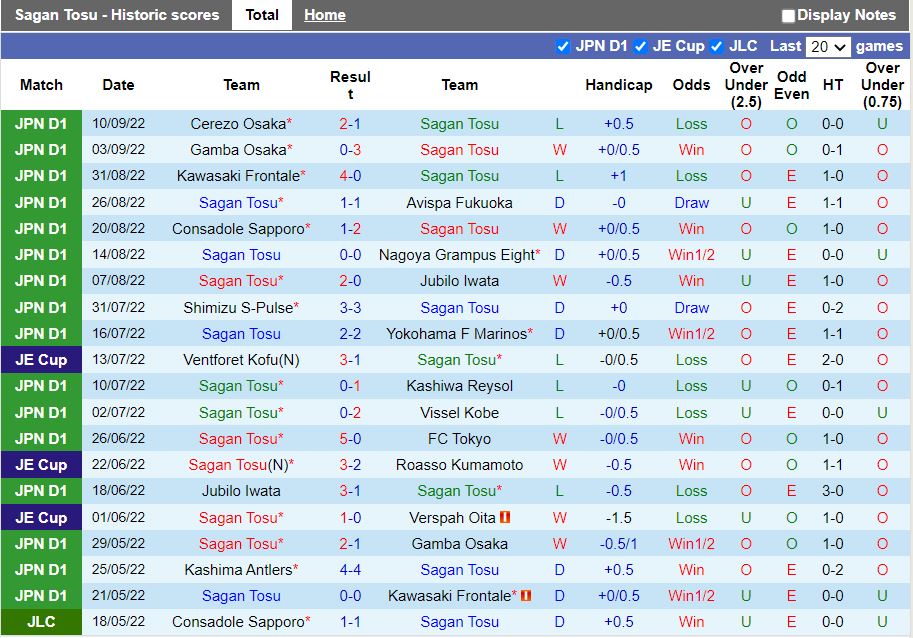Enable the Display Notes checkbox

[789, 15]
